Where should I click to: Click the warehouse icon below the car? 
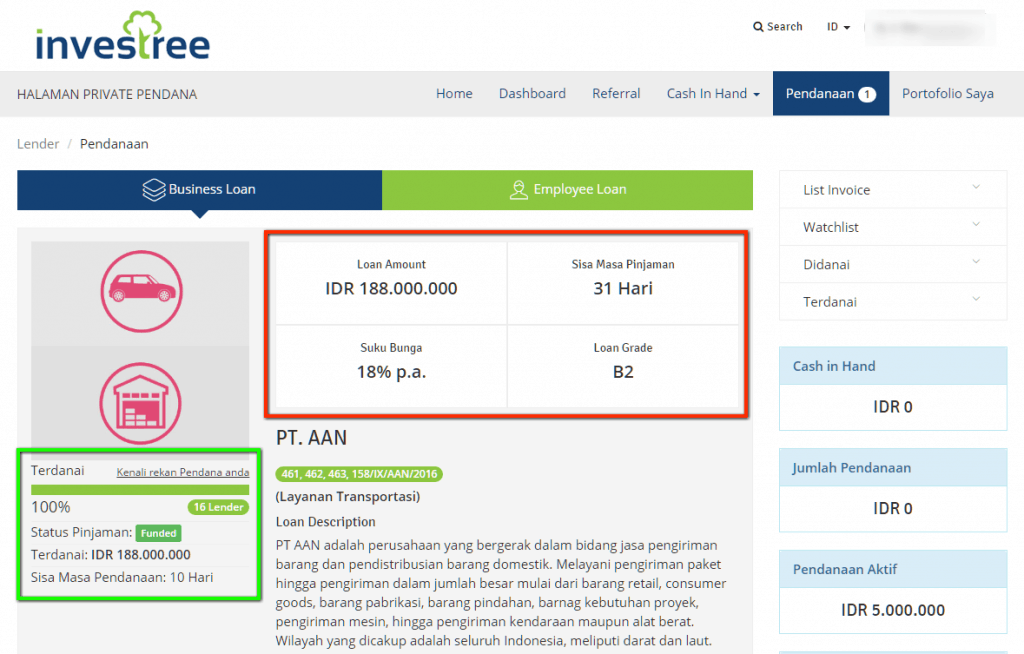pos(140,400)
